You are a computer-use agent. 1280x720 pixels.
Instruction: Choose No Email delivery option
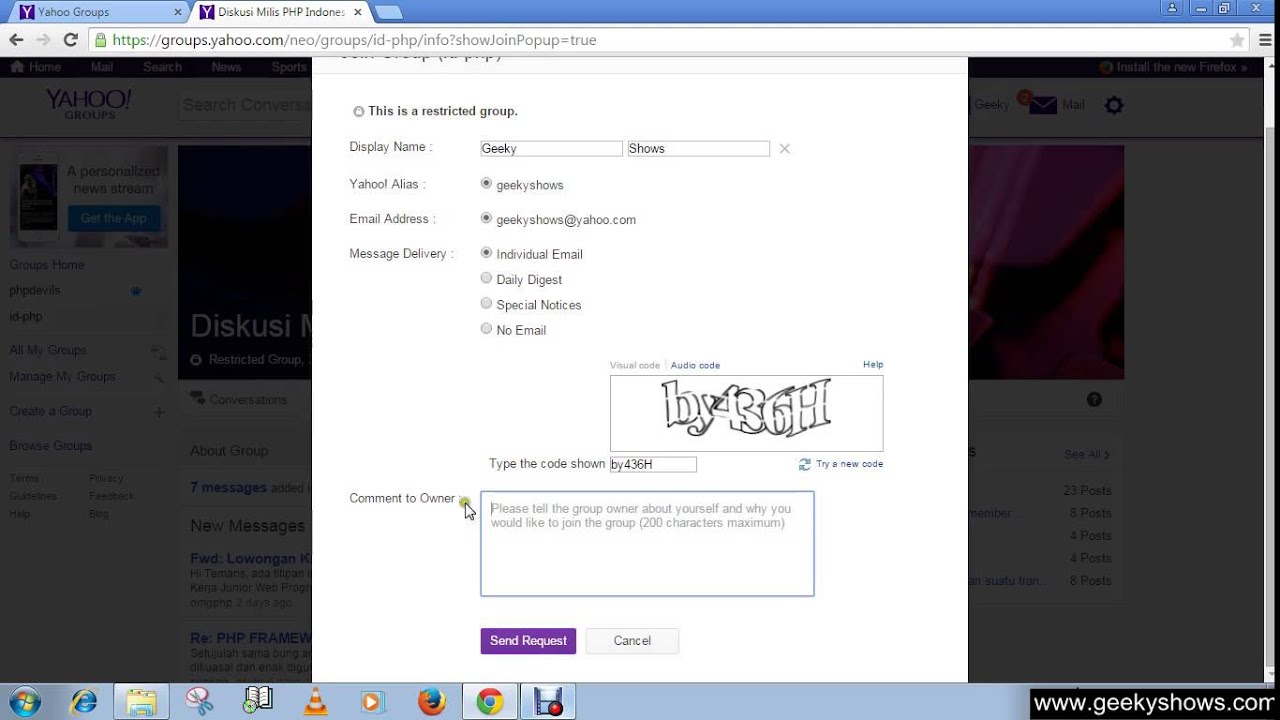(x=486, y=328)
